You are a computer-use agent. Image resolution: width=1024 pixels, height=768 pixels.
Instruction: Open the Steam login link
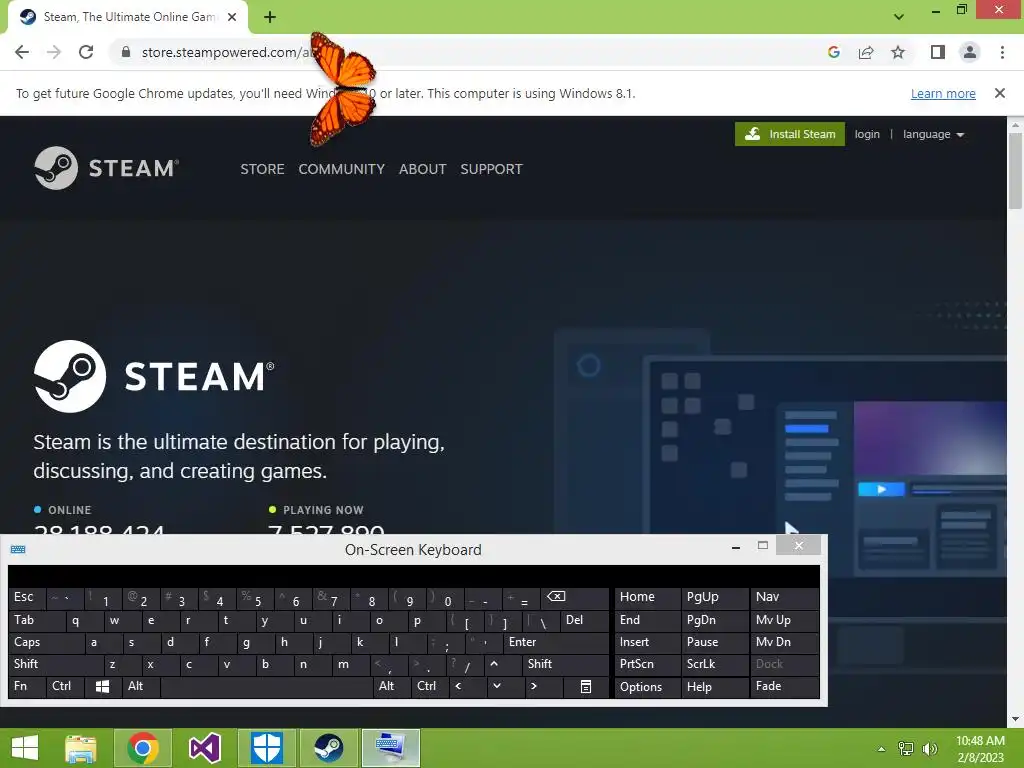click(867, 134)
